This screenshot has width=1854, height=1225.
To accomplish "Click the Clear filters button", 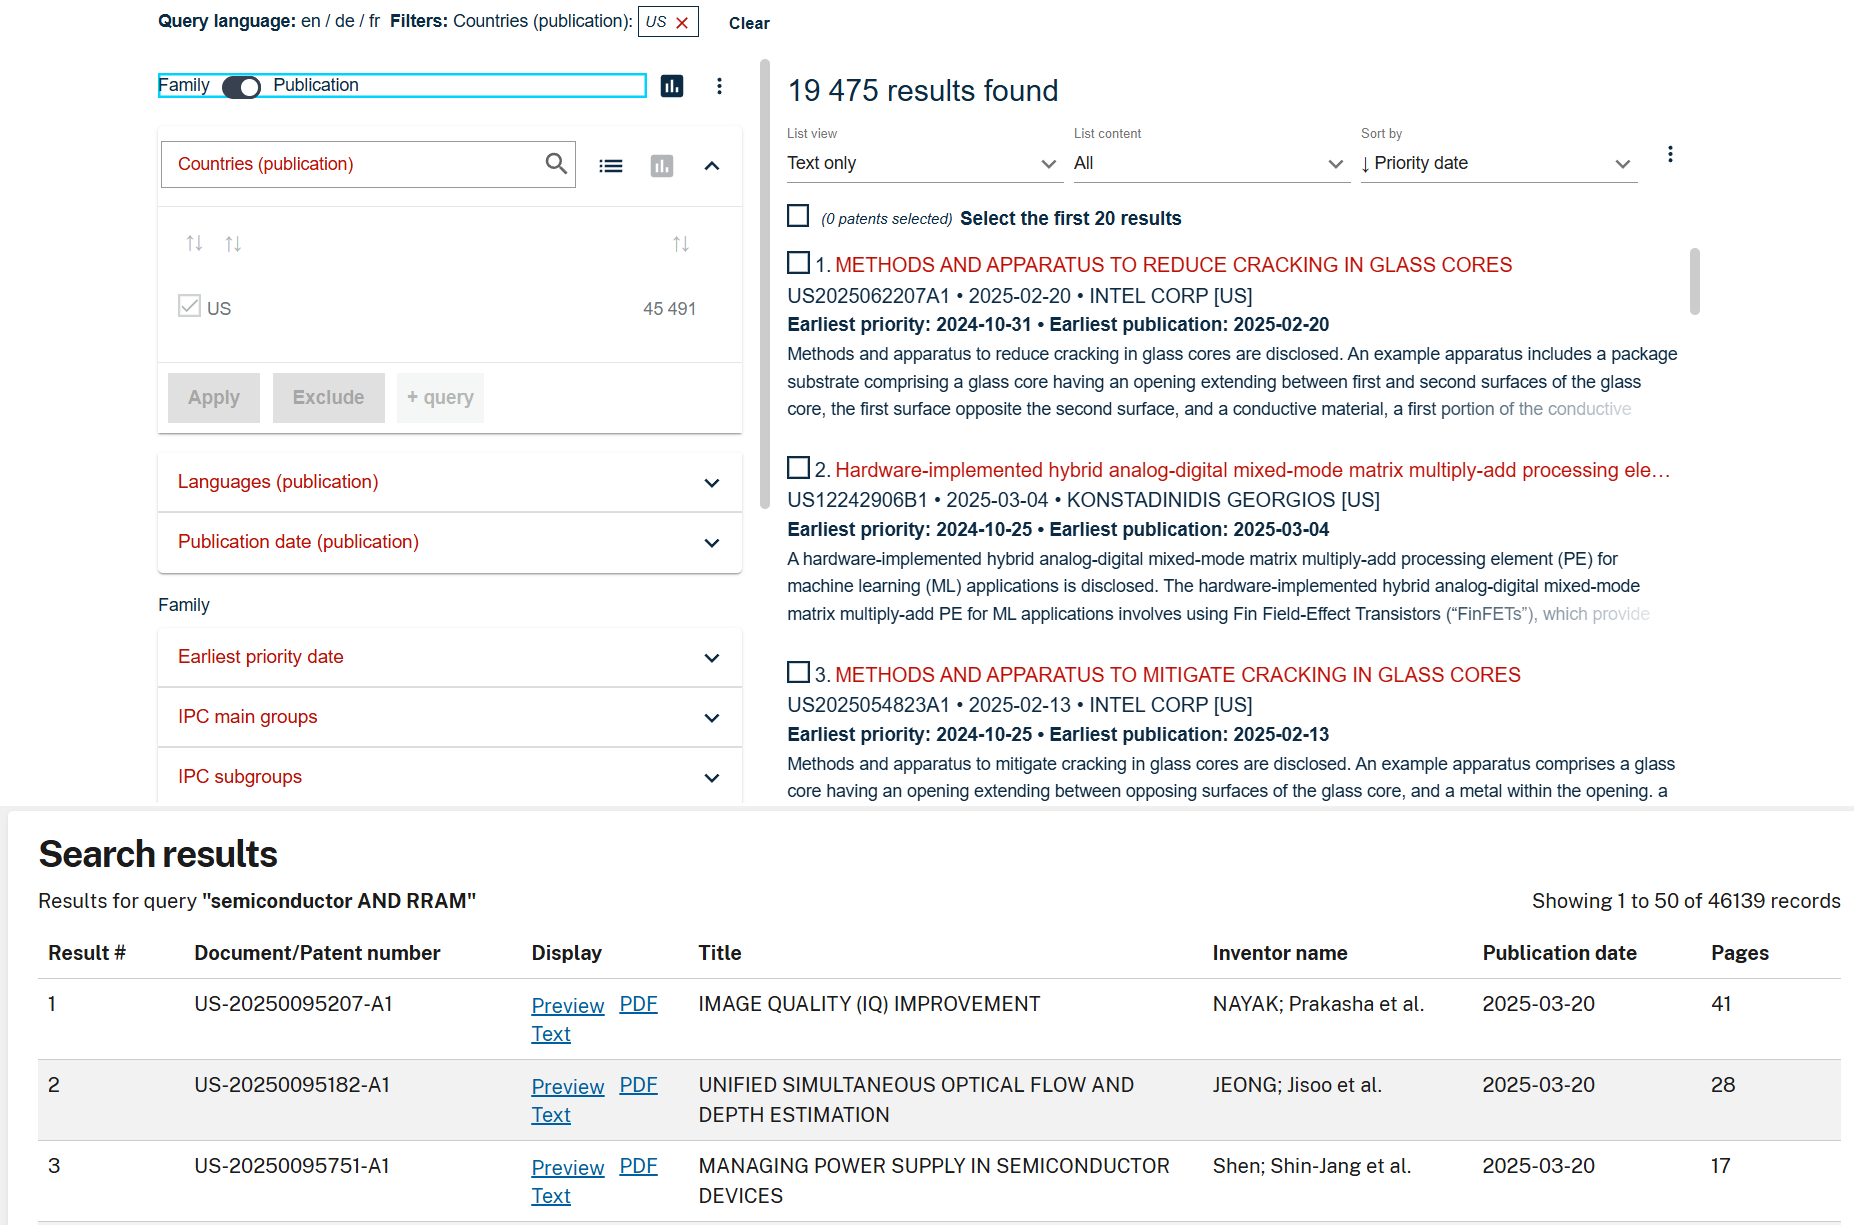I will coord(749,23).
